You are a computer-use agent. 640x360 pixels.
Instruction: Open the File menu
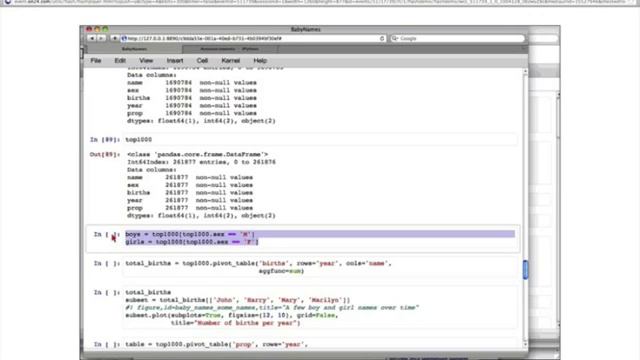[x=96, y=60]
